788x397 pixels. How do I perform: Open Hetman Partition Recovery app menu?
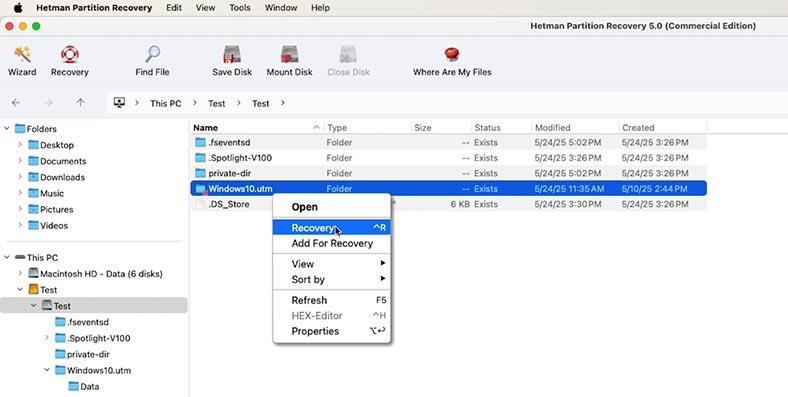click(x=94, y=8)
